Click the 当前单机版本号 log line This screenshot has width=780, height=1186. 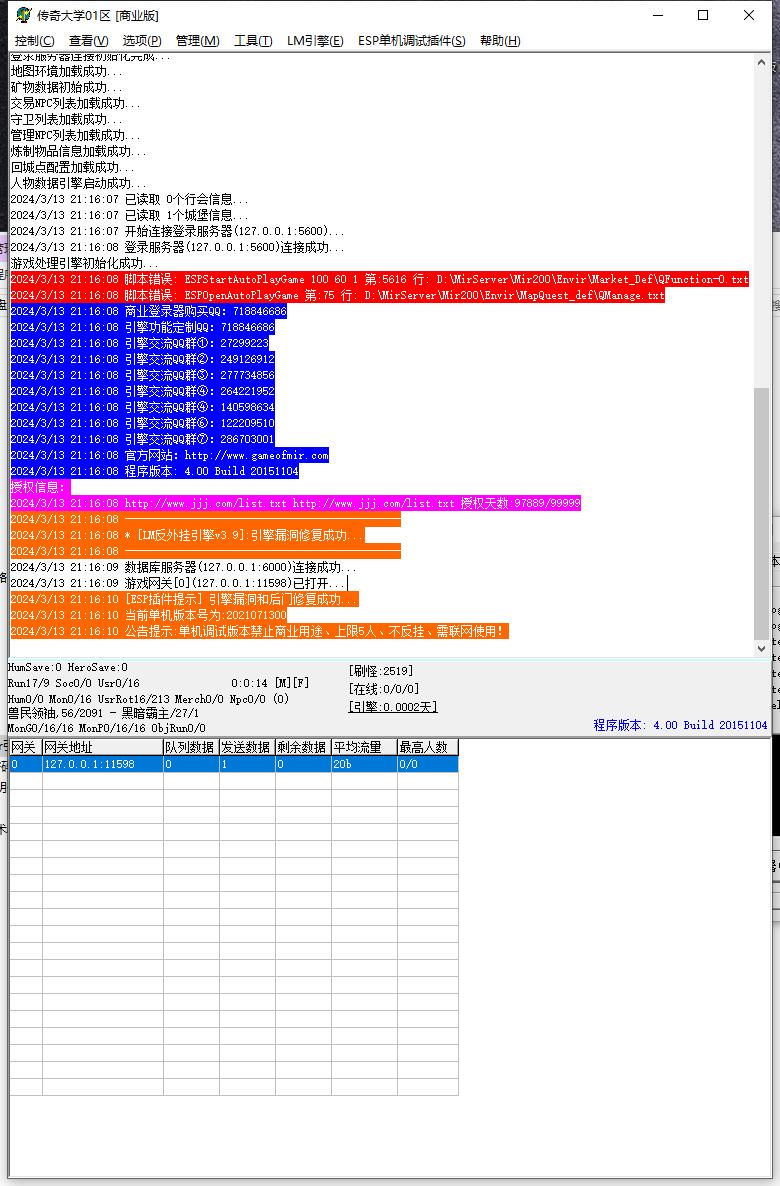(148, 615)
